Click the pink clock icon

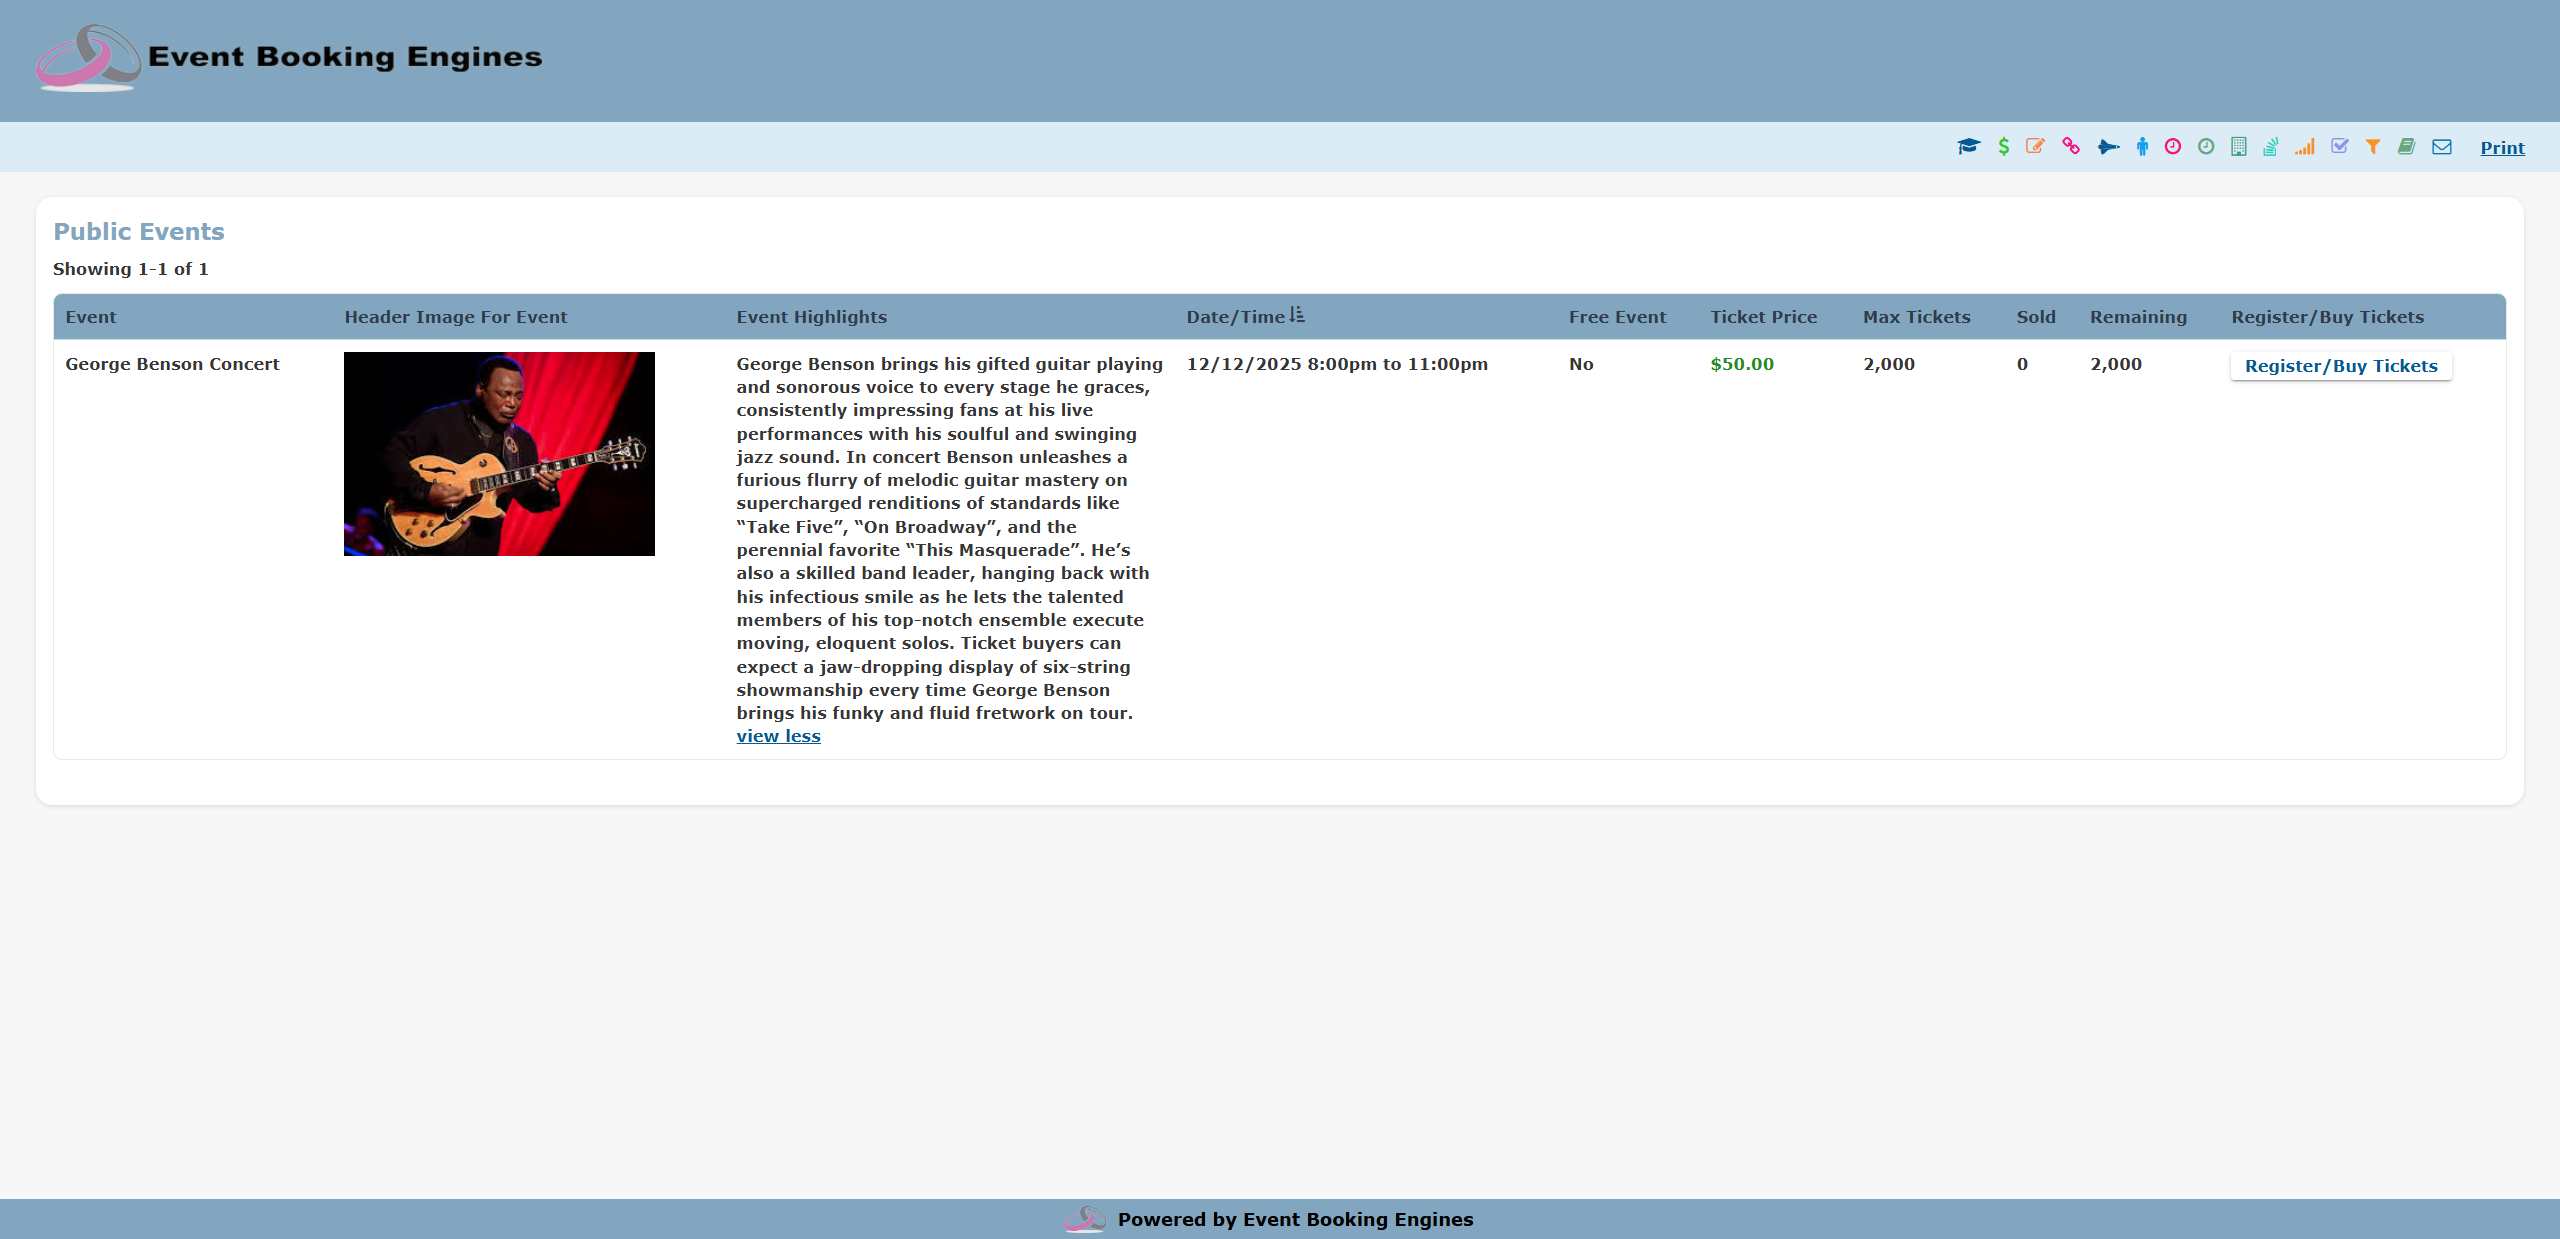point(2173,147)
